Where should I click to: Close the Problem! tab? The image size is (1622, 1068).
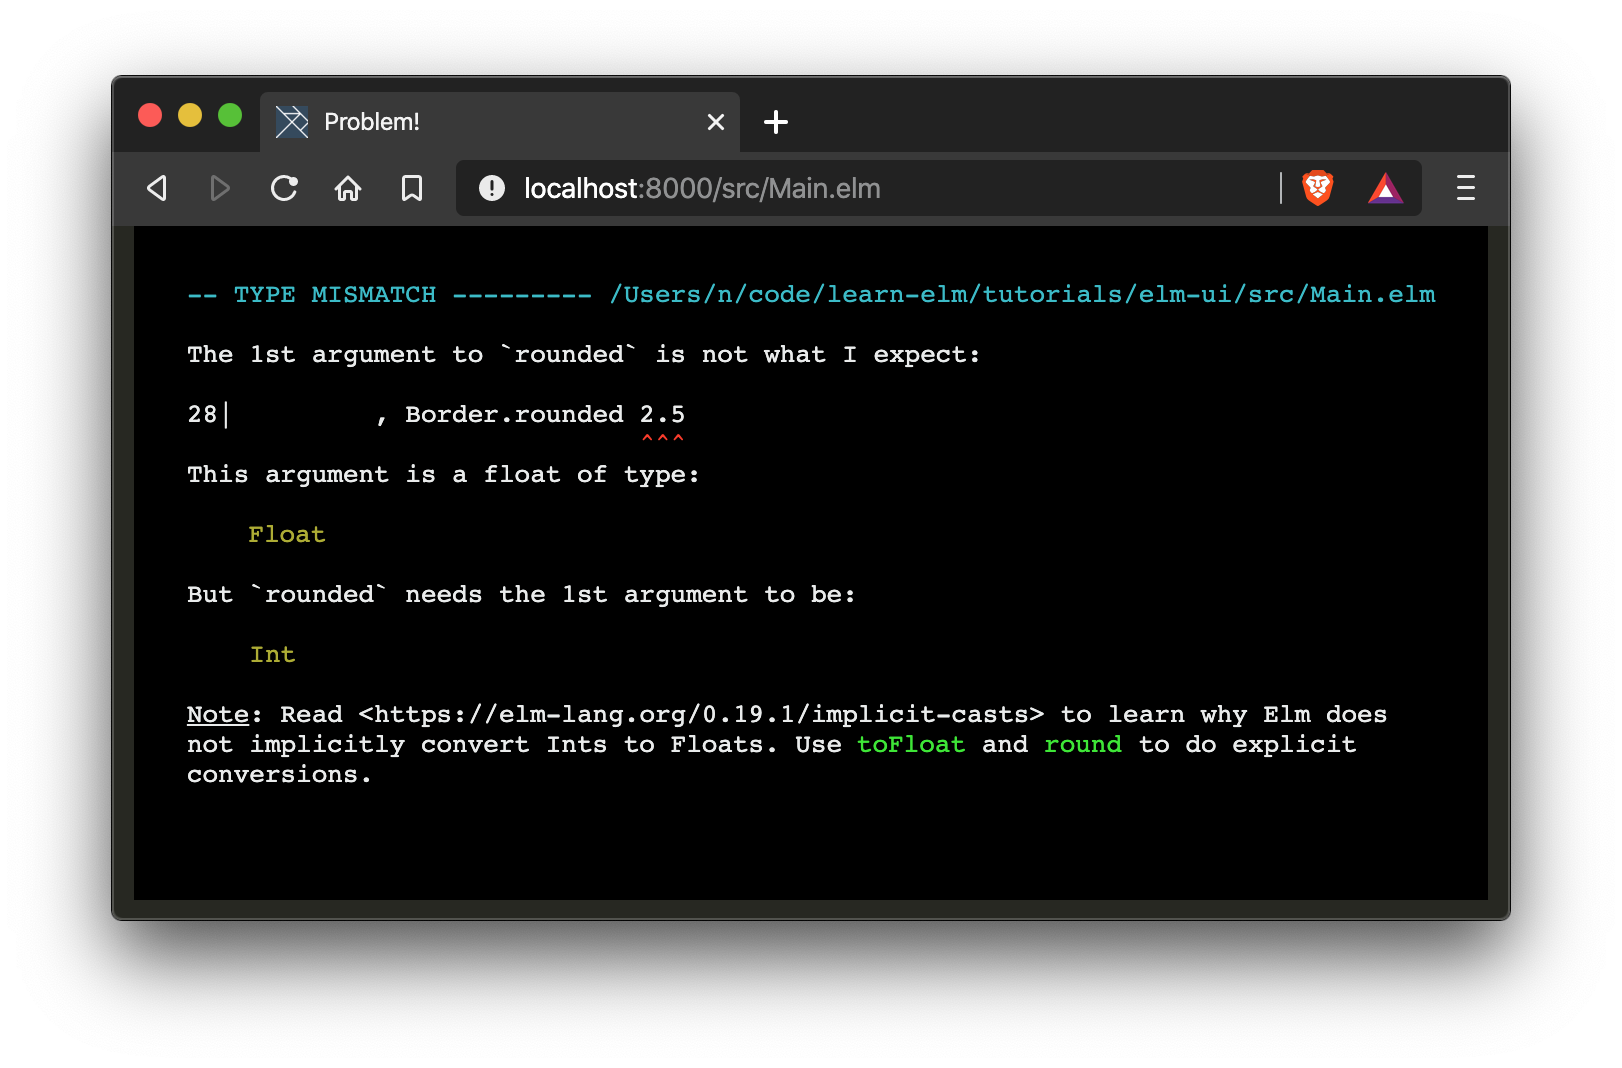(716, 122)
